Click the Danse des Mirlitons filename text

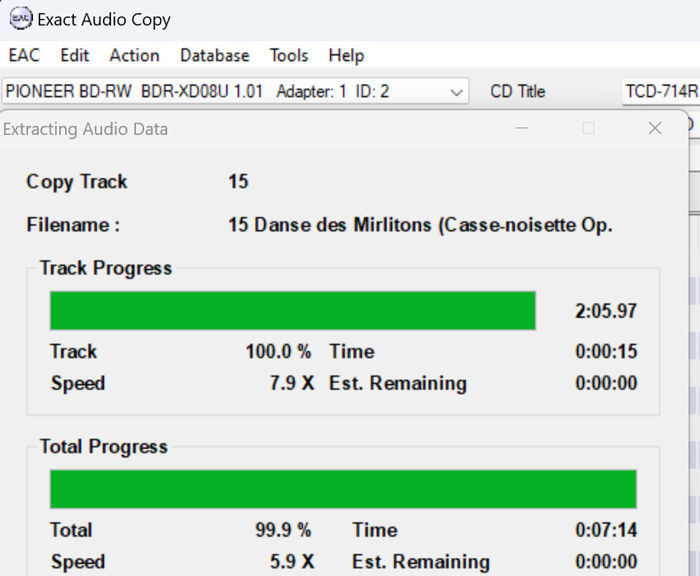coord(420,225)
